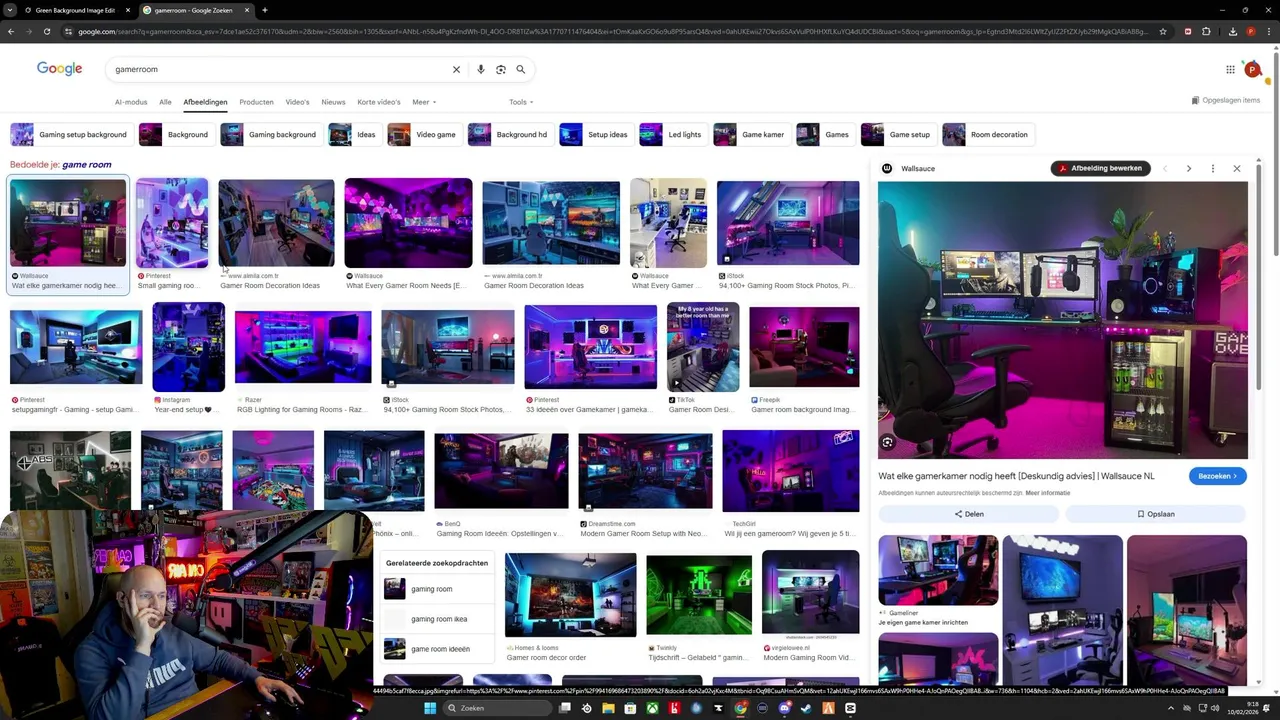Screen dimensions: 1280x720
Task: Click the Afbeelding bewerken button
Action: click(x=1101, y=169)
